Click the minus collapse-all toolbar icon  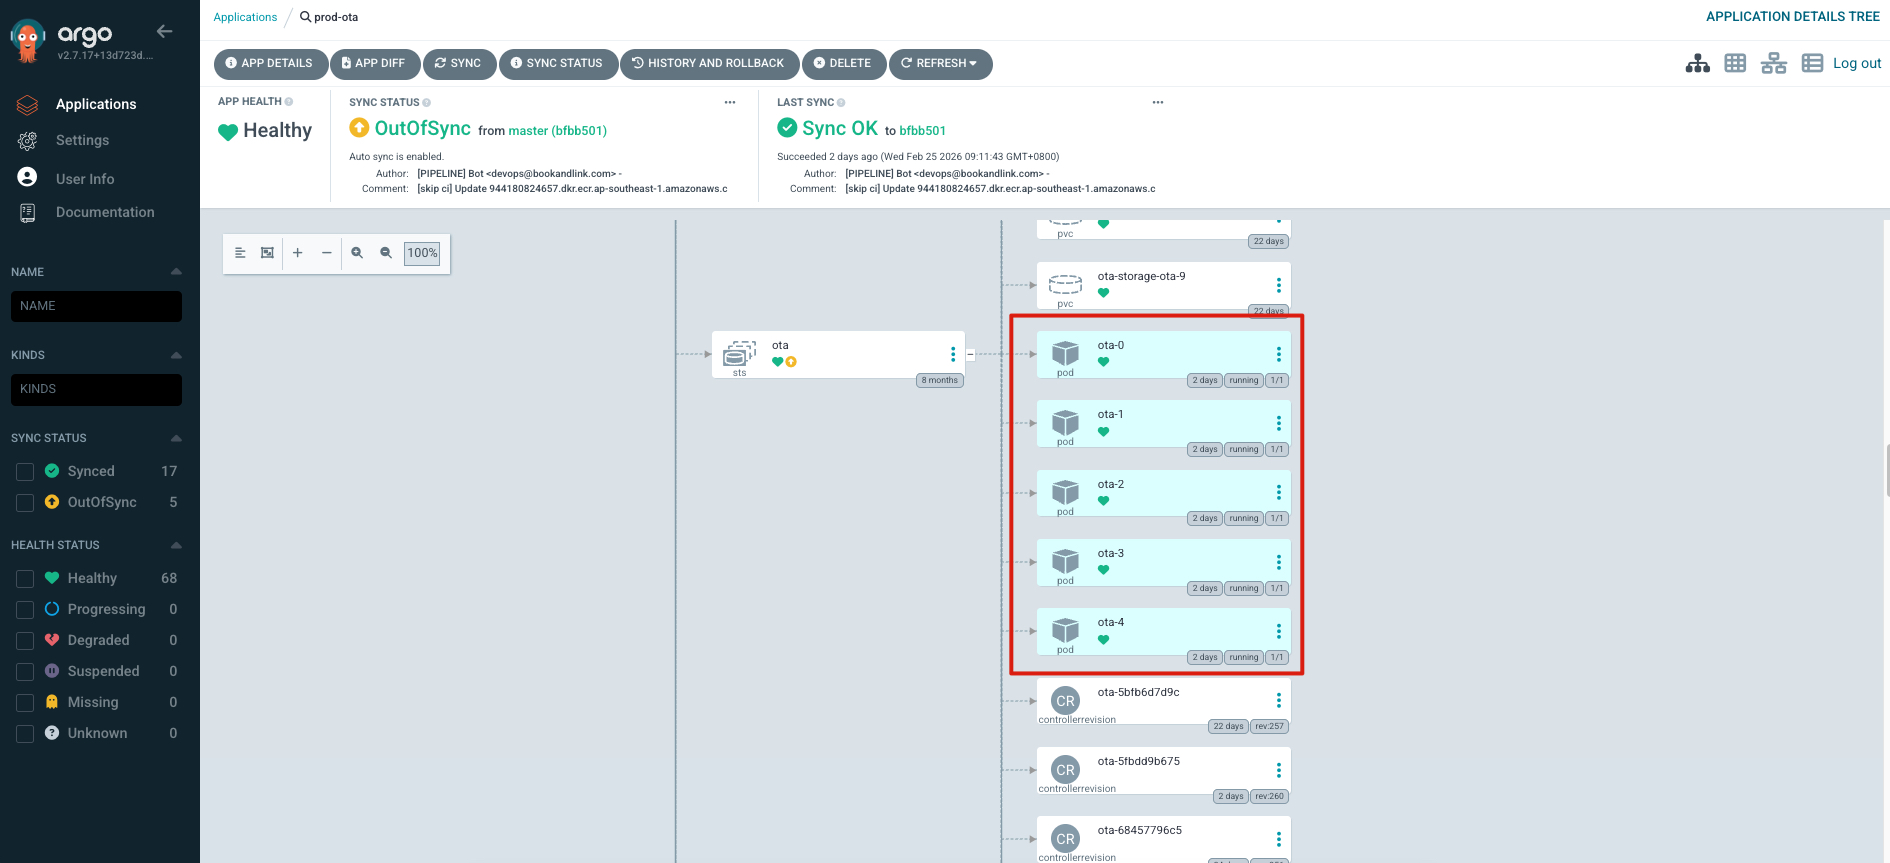coord(326,253)
